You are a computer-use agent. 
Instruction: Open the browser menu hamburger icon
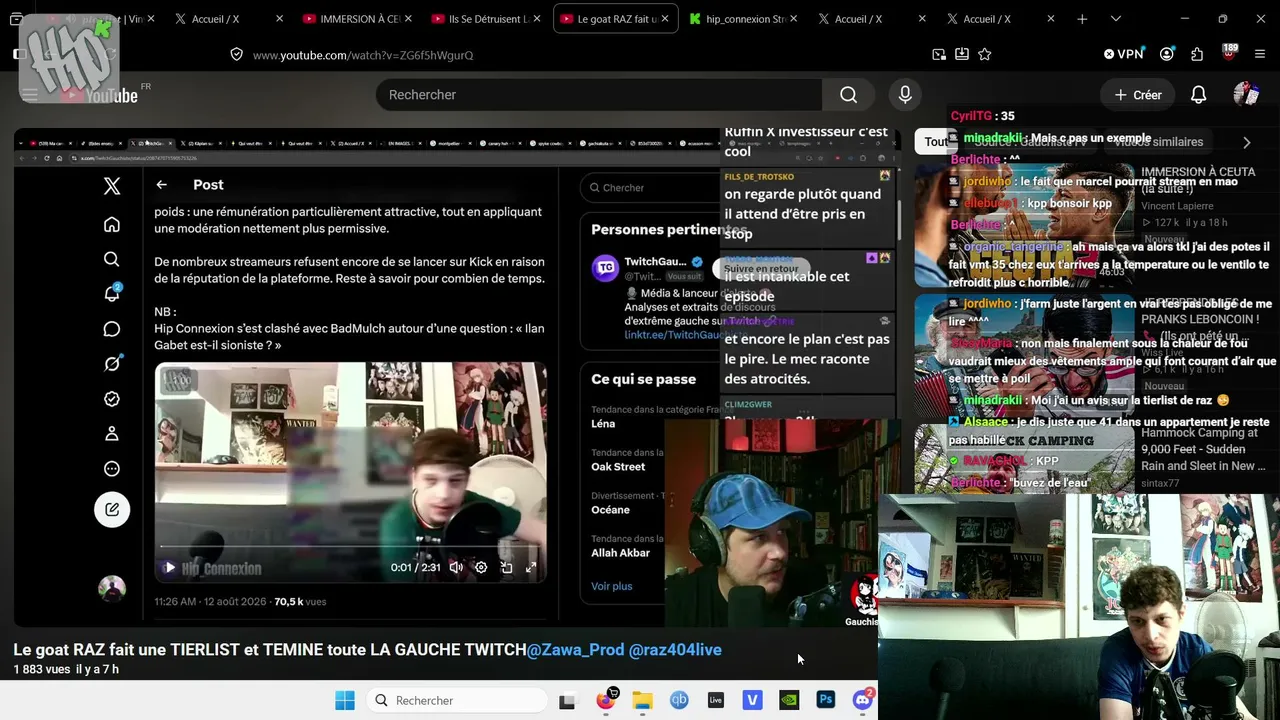1260,55
